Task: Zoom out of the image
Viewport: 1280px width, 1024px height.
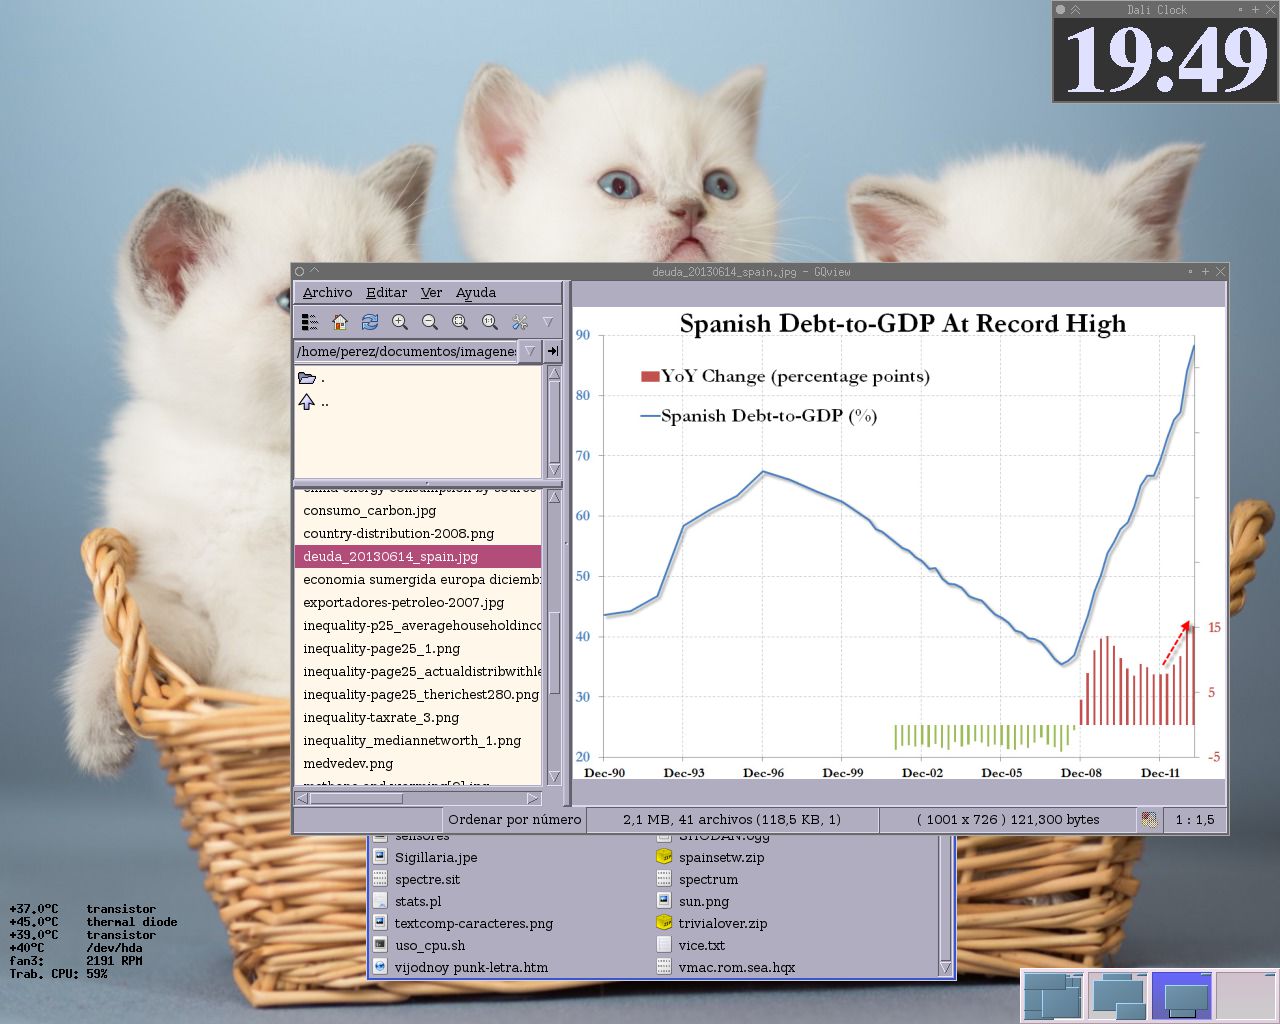Action: 430,322
